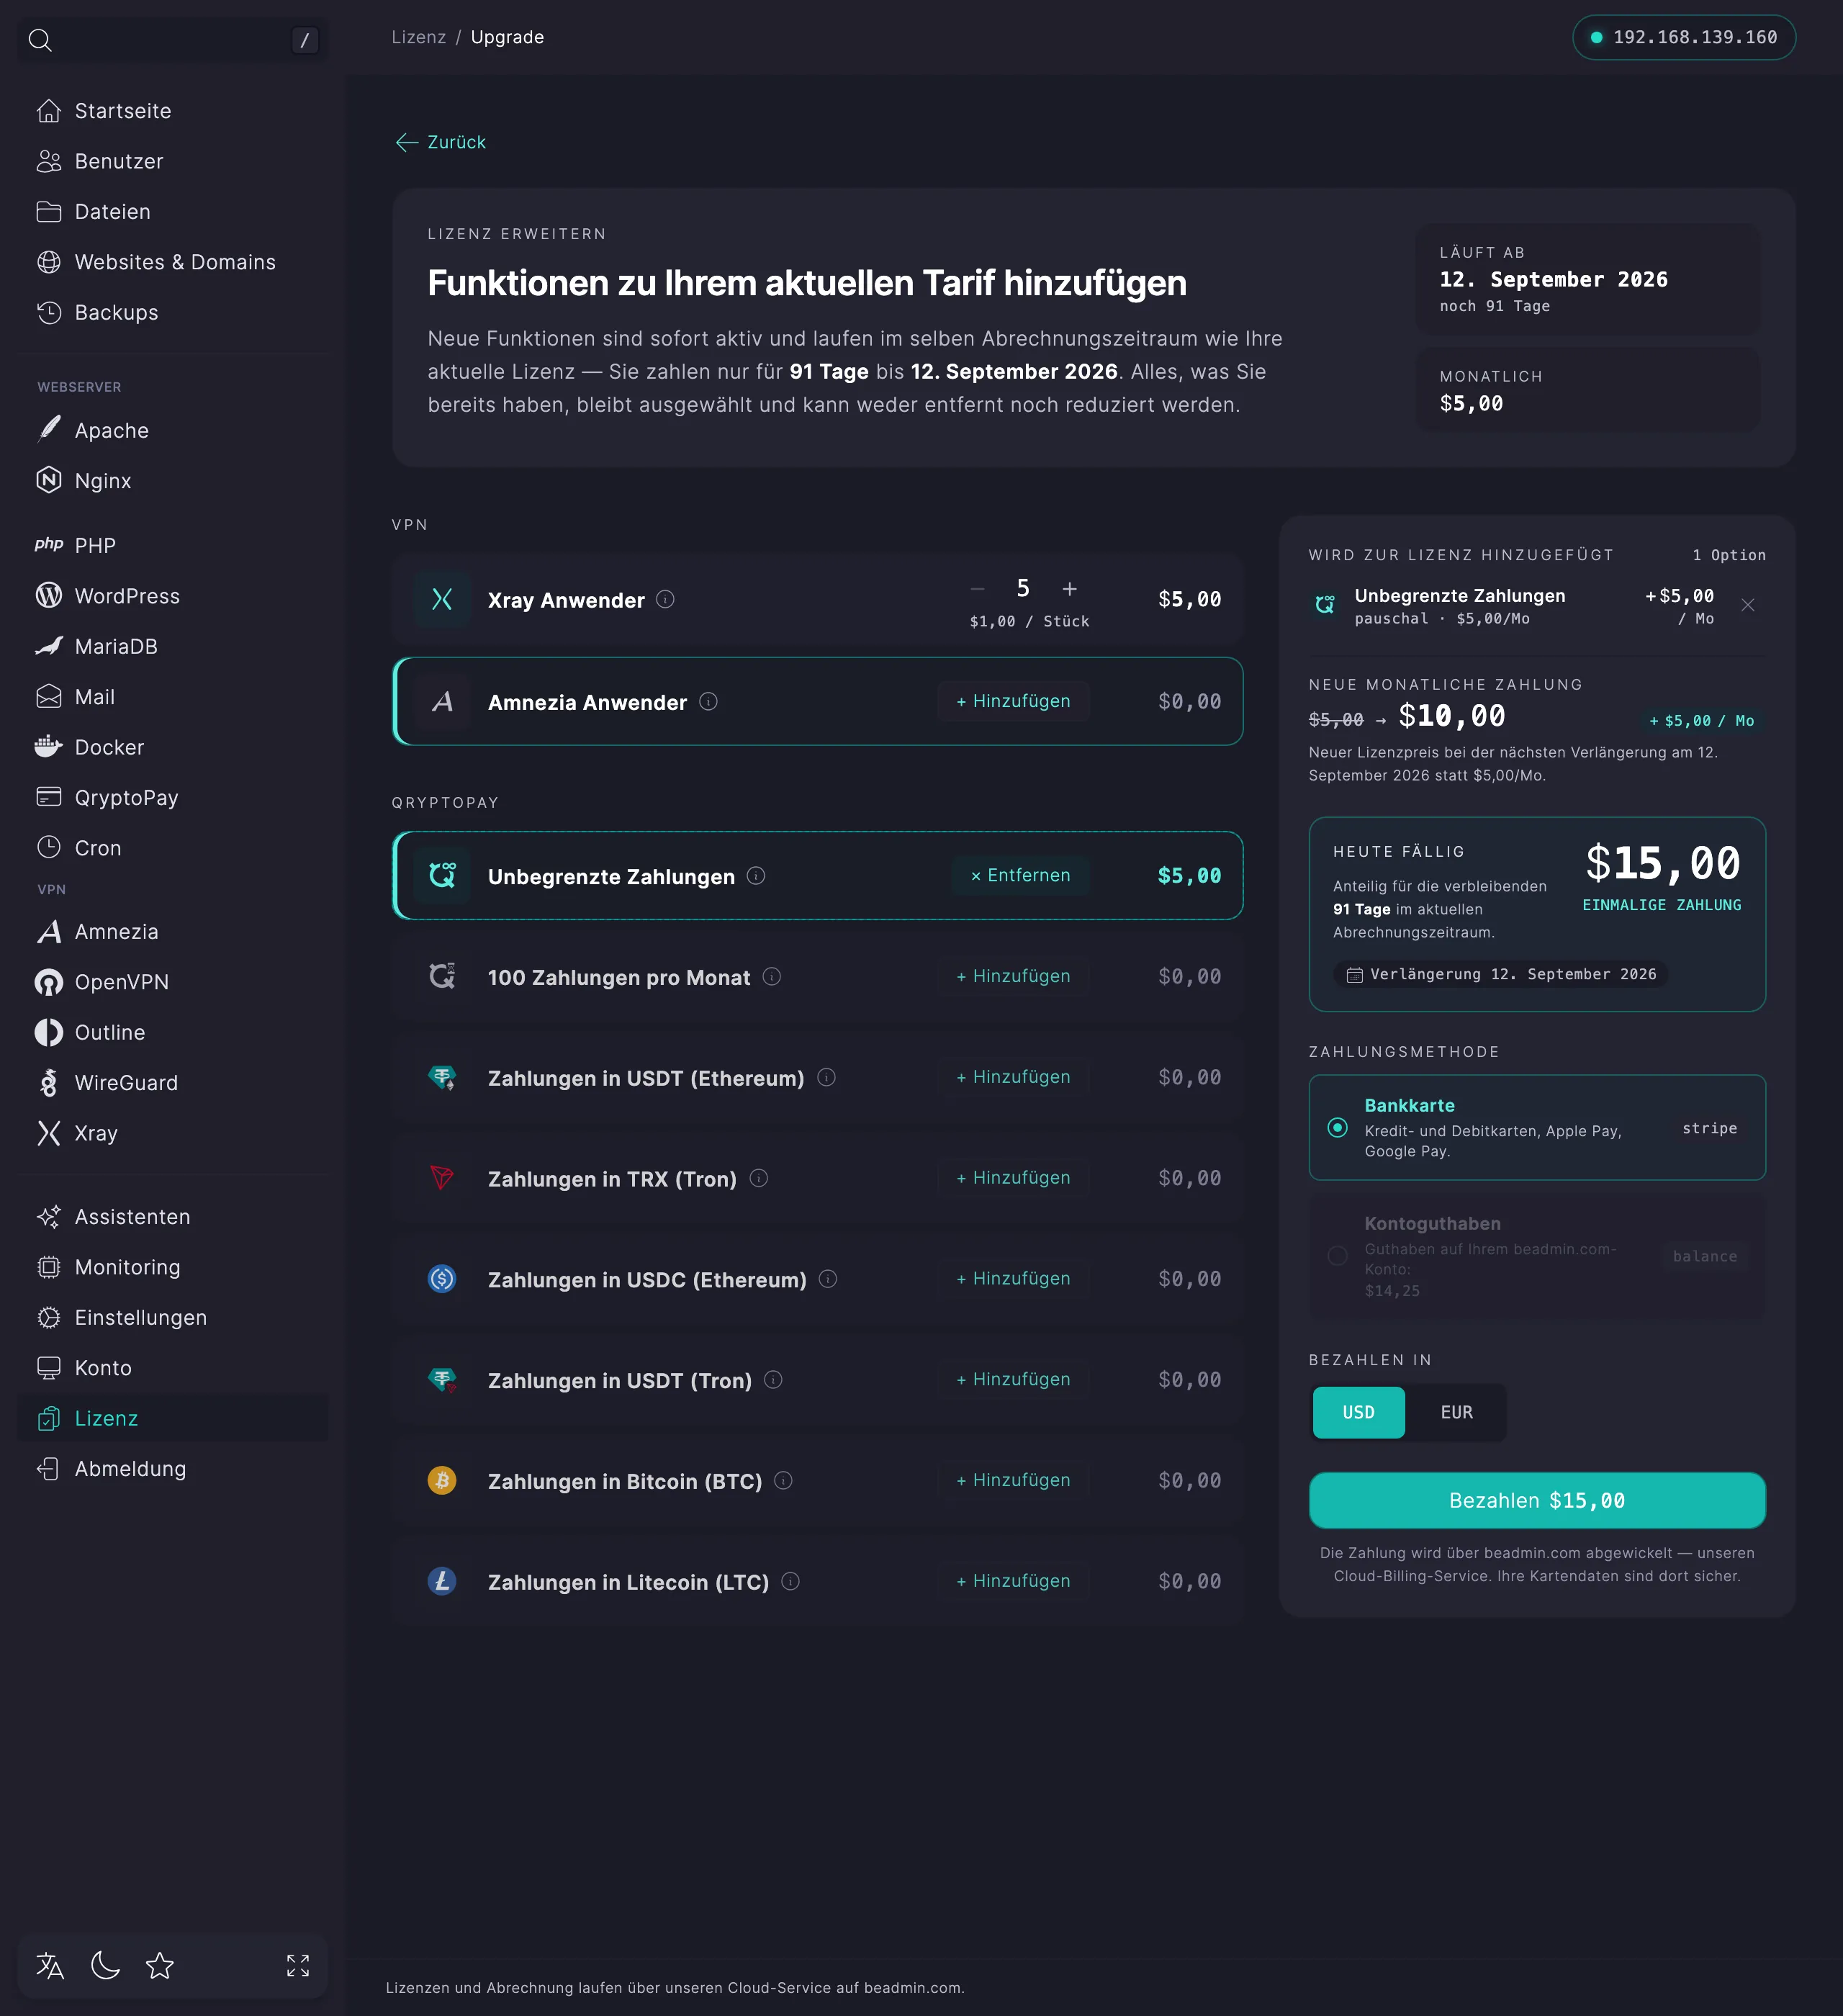Click the sidebar search input field
The height and width of the screenshot is (2016, 1843).
[173, 40]
